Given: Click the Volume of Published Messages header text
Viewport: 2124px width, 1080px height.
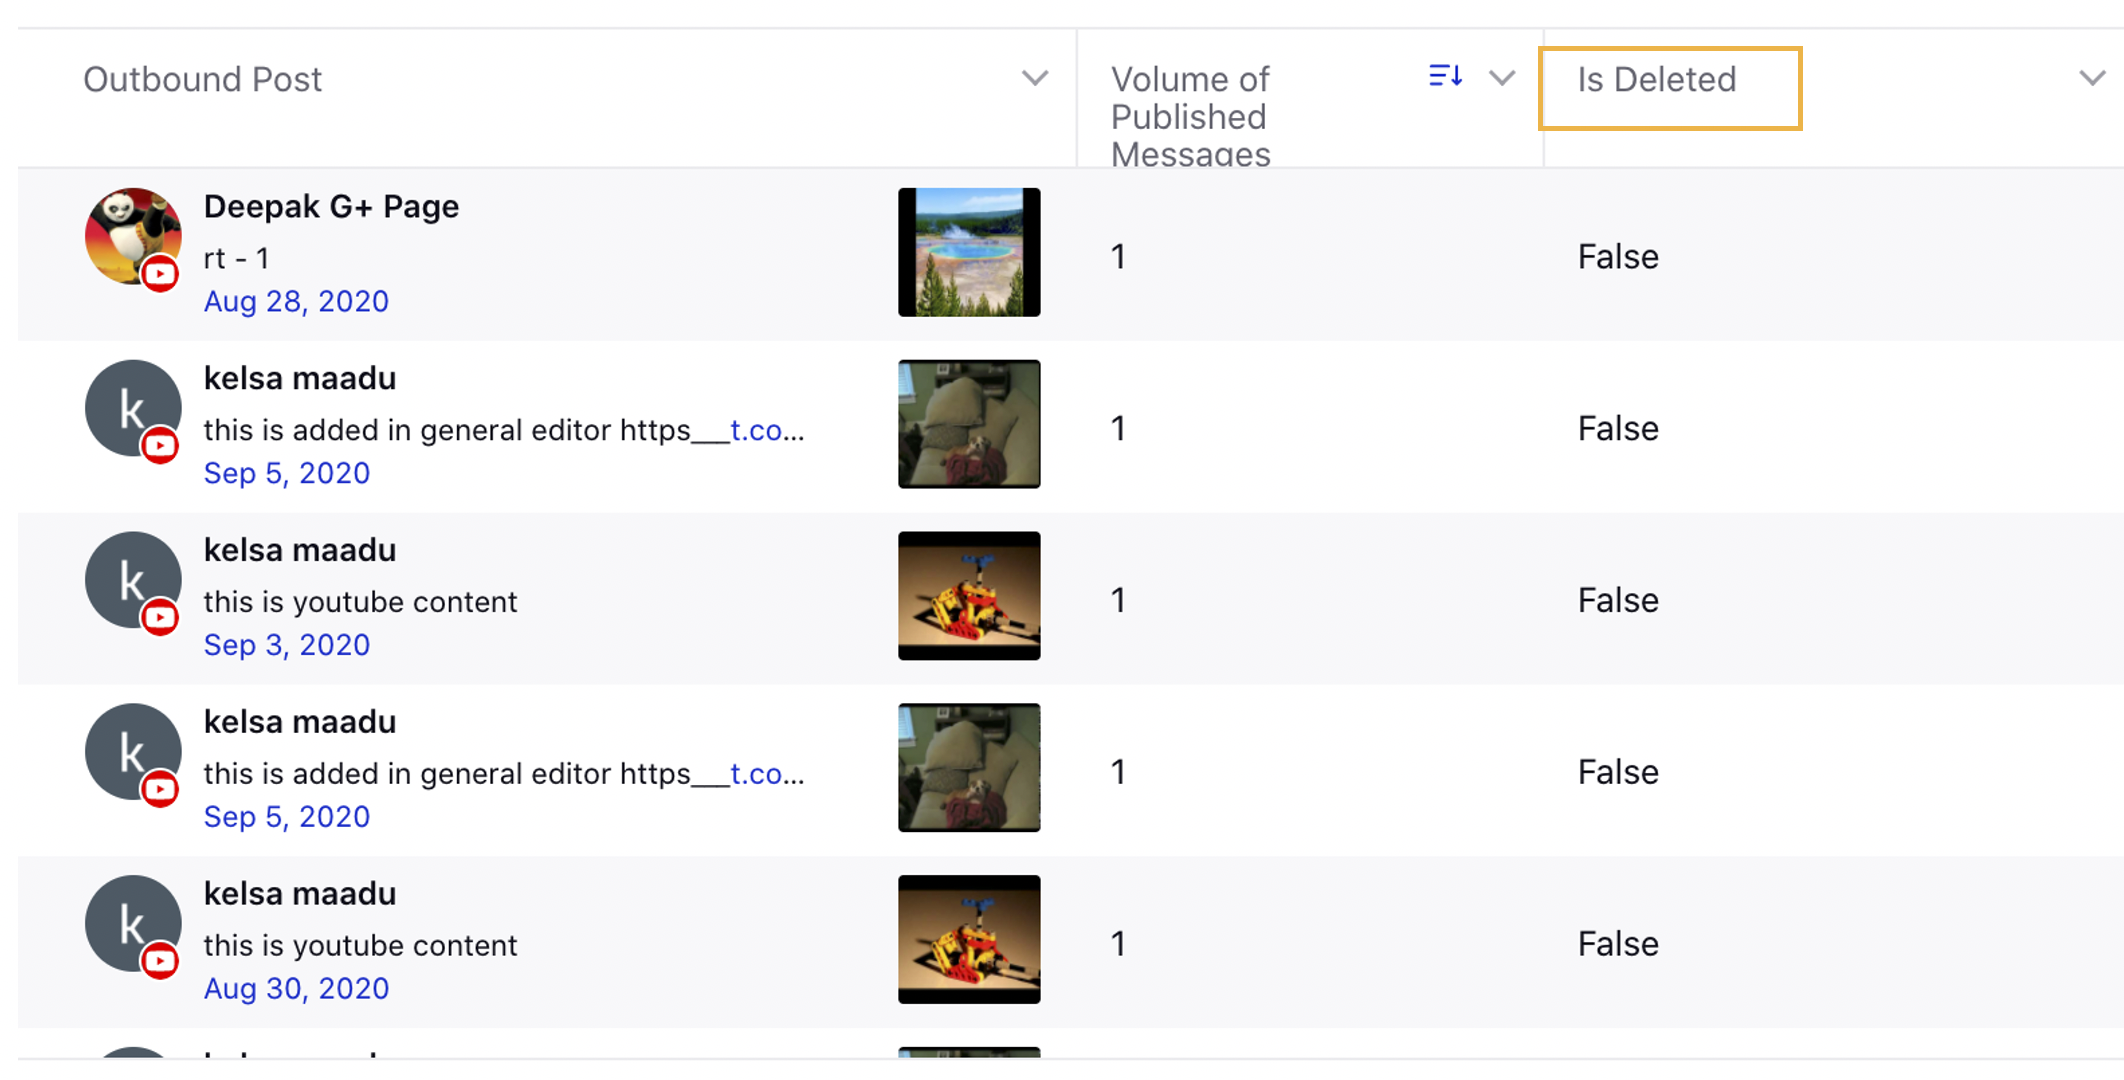Looking at the screenshot, I should tap(1190, 116).
